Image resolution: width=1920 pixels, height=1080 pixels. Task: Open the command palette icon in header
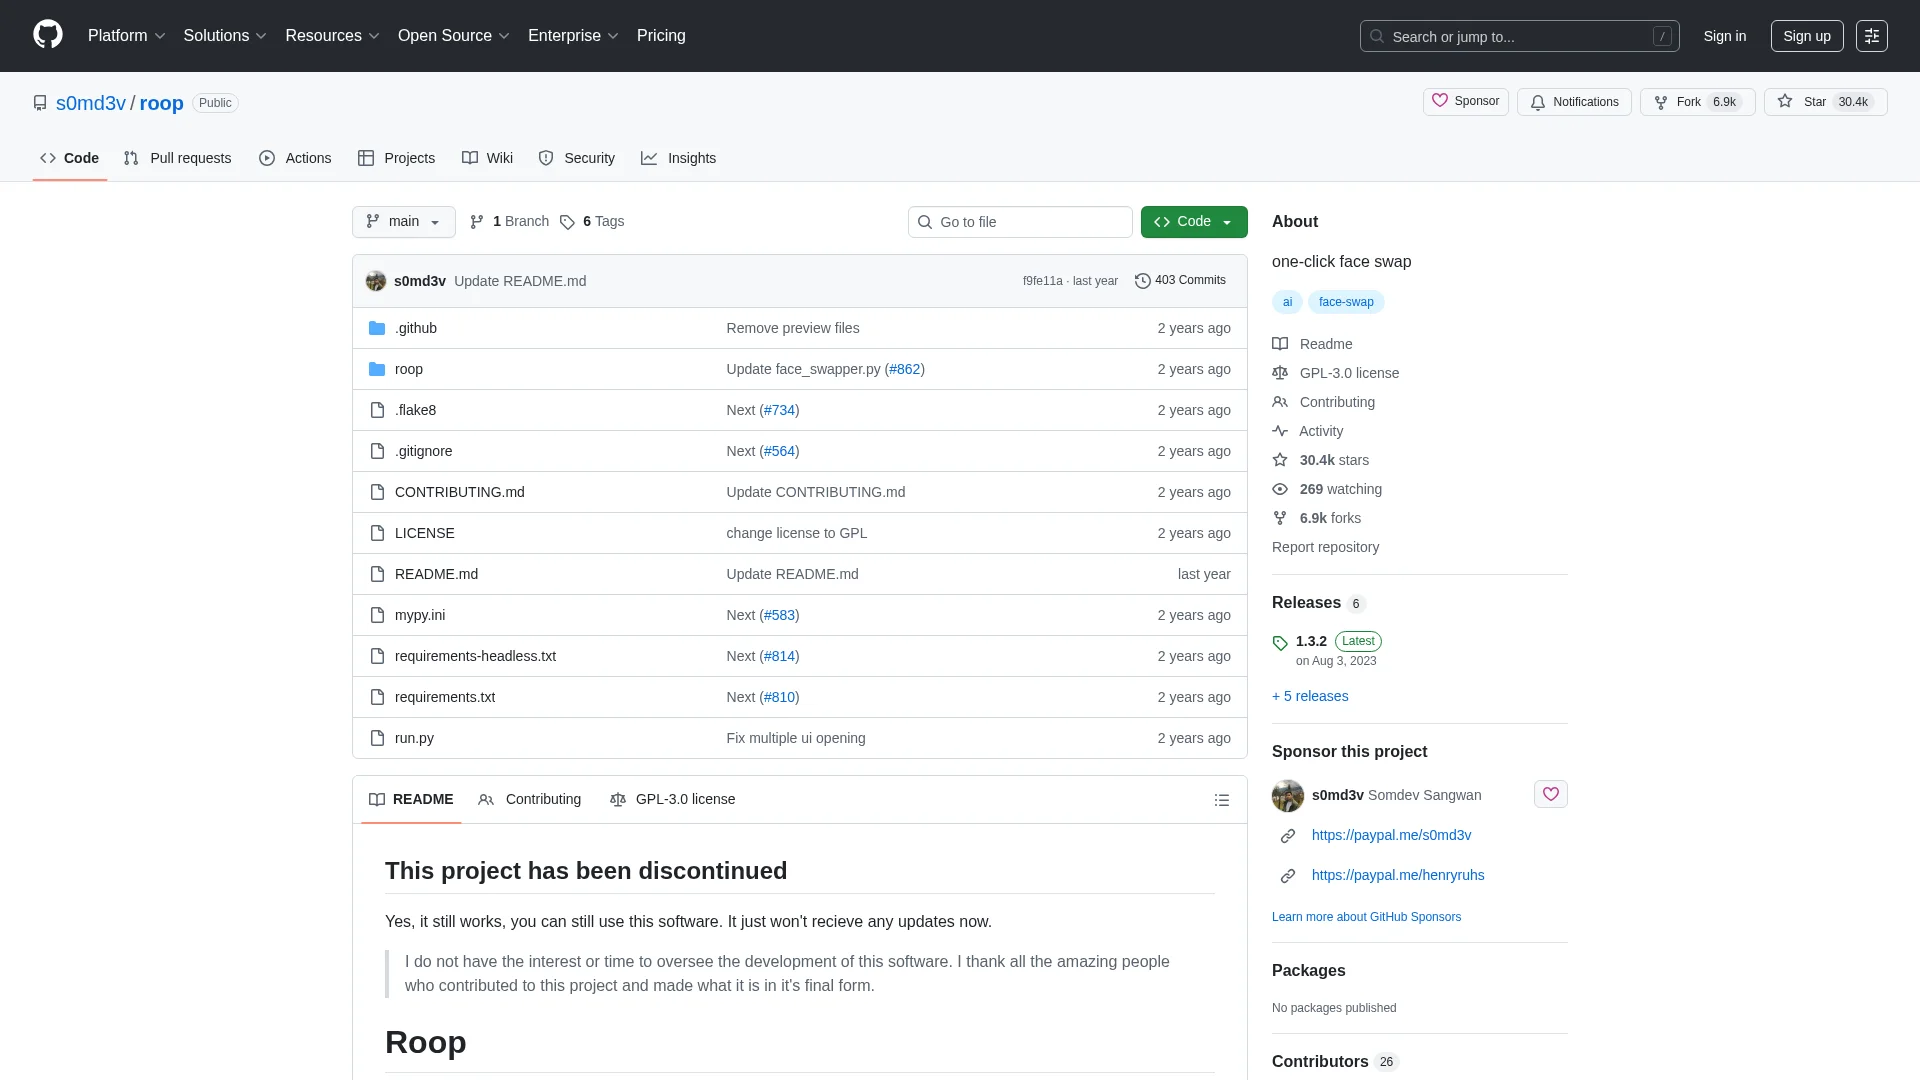coord(1871,36)
